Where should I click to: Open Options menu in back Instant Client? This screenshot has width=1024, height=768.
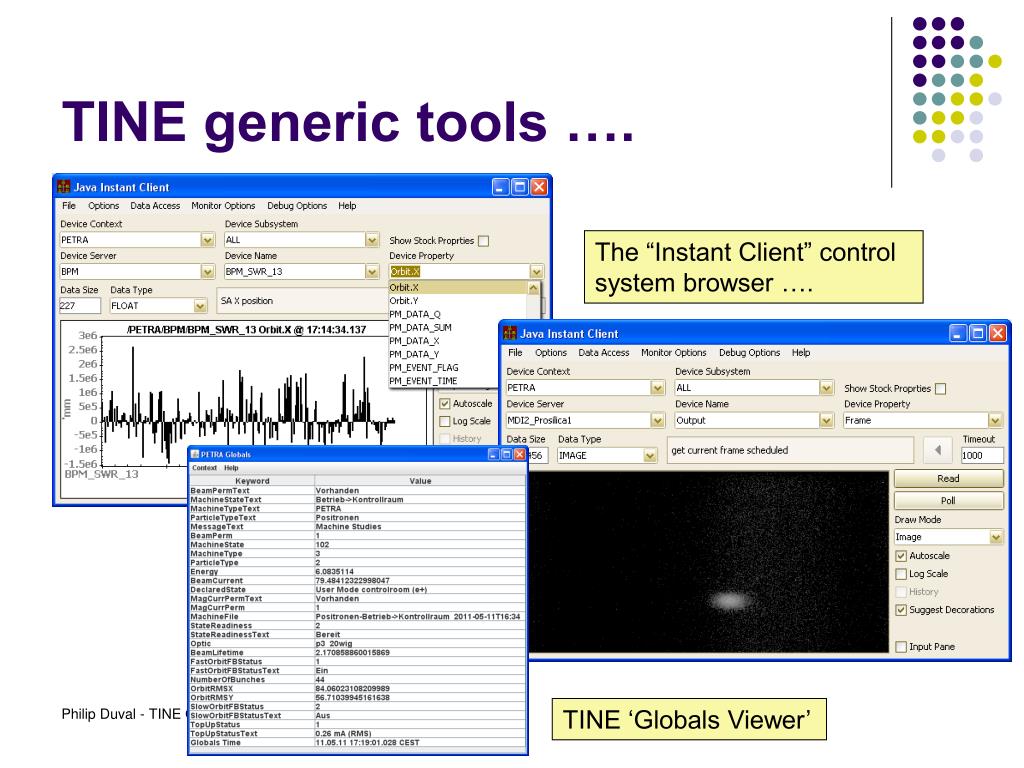pyautogui.click(x=104, y=206)
